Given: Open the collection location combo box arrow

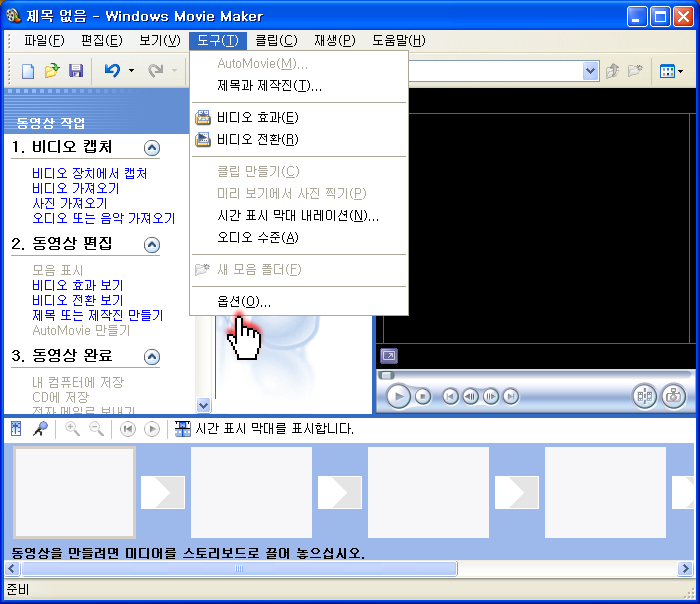Looking at the screenshot, I should (590, 71).
